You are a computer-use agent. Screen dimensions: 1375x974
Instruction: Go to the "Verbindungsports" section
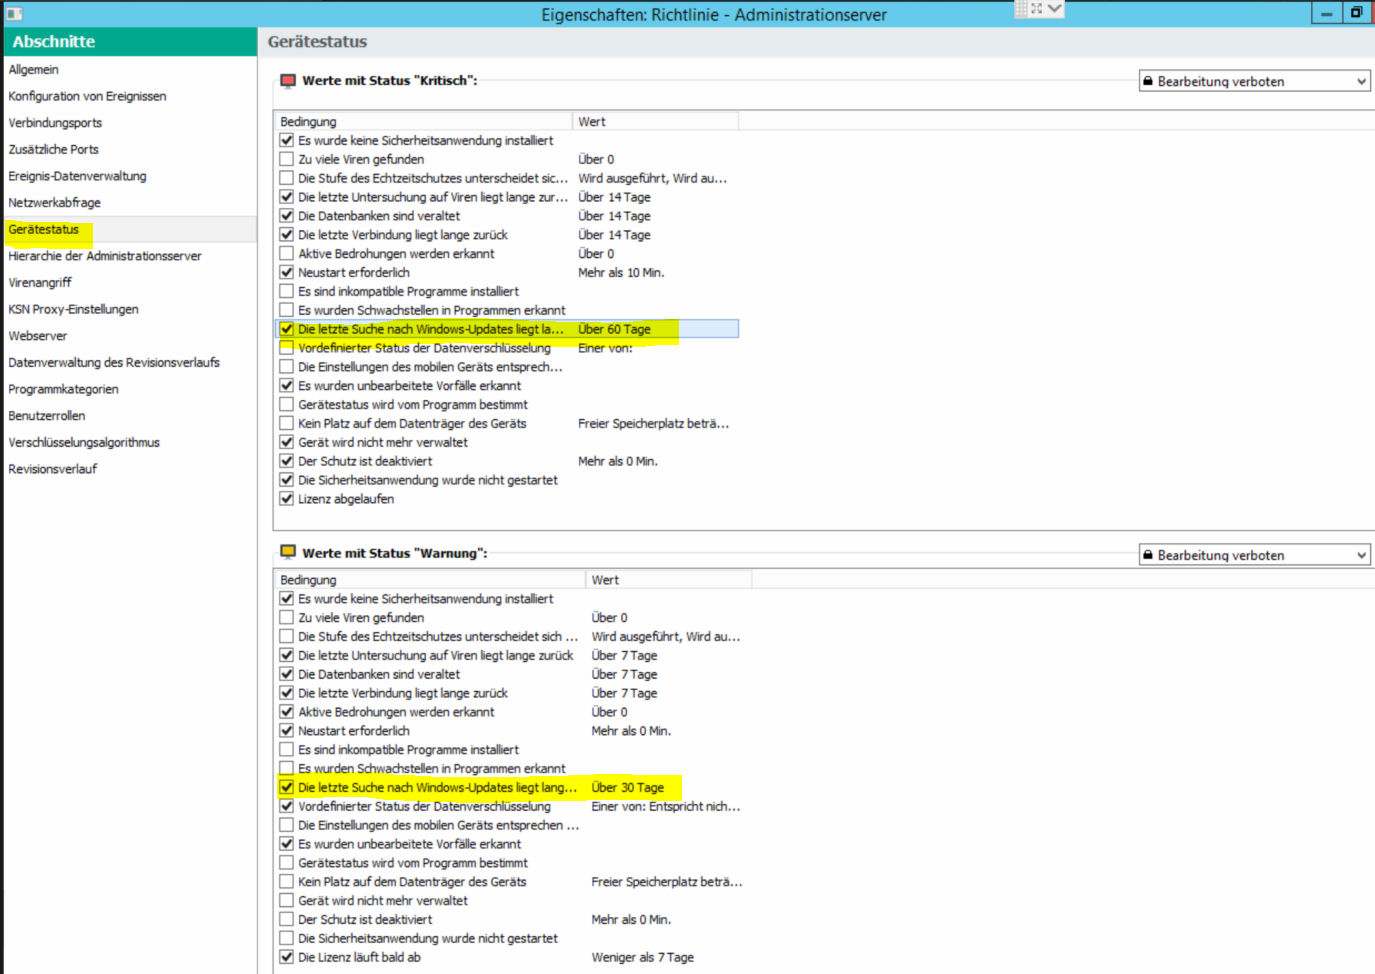[55, 123]
